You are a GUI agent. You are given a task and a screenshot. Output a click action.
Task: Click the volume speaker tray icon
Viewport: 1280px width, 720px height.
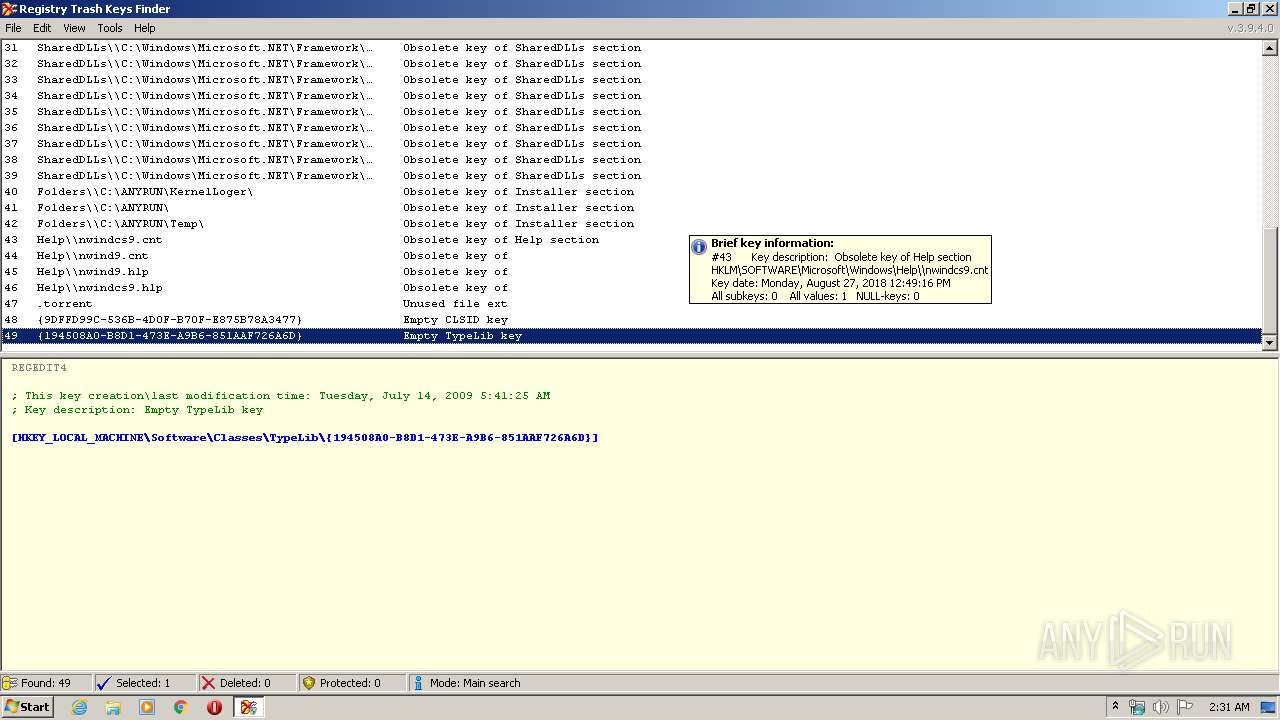[x=1160, y=707]
